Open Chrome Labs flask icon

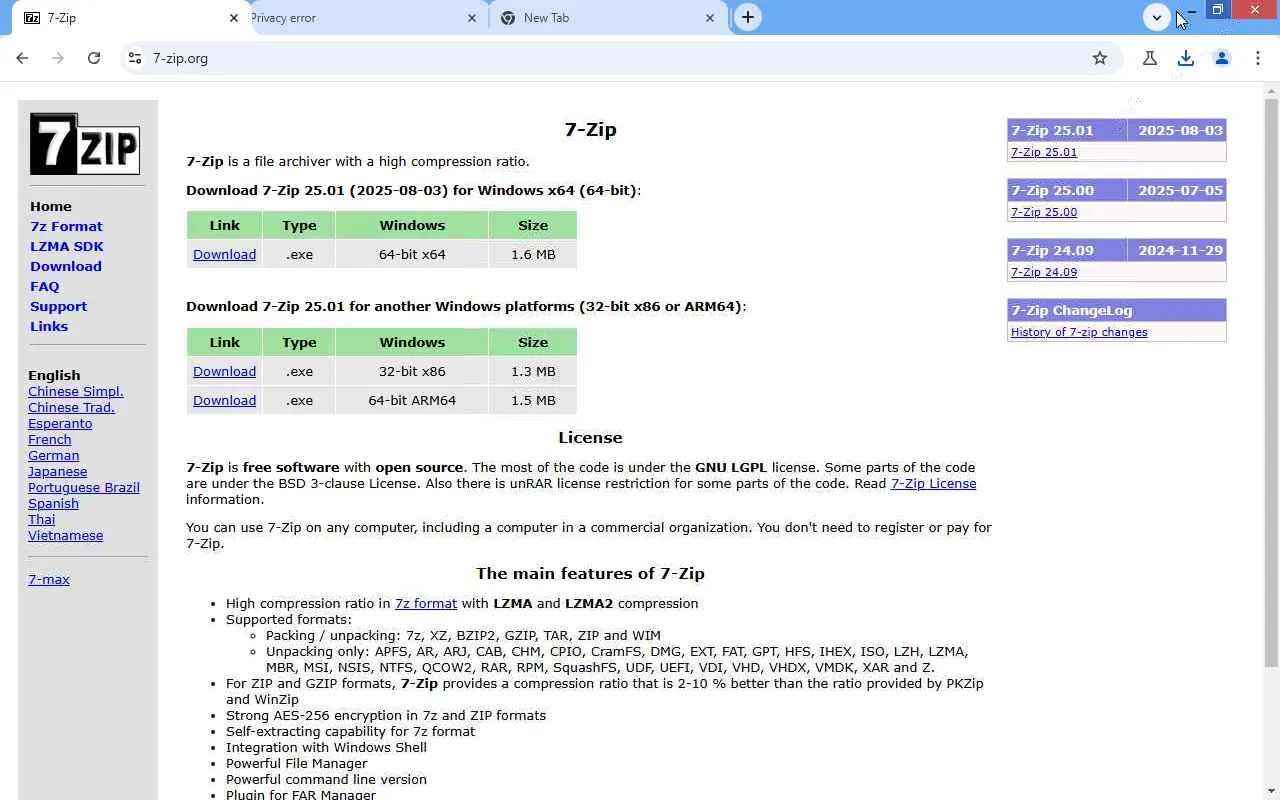[1150, 58]
